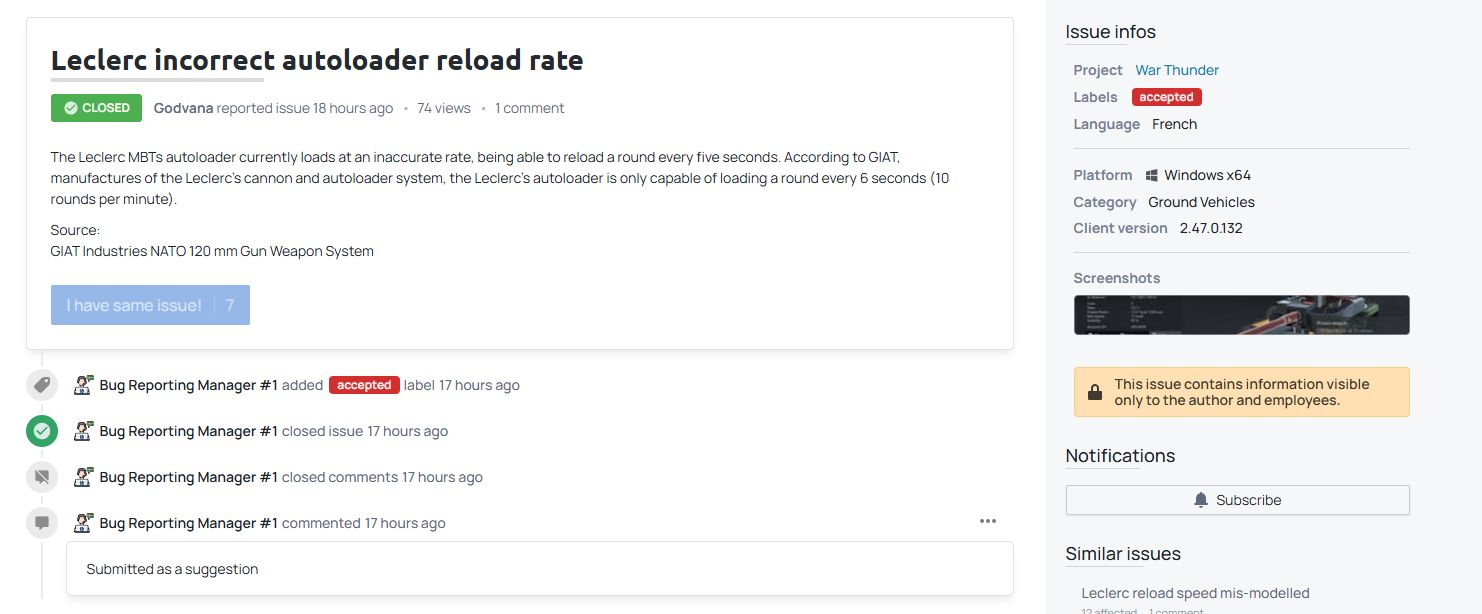
Task: Open the comment's three-dot options menu
Action: tap(988, 521)
